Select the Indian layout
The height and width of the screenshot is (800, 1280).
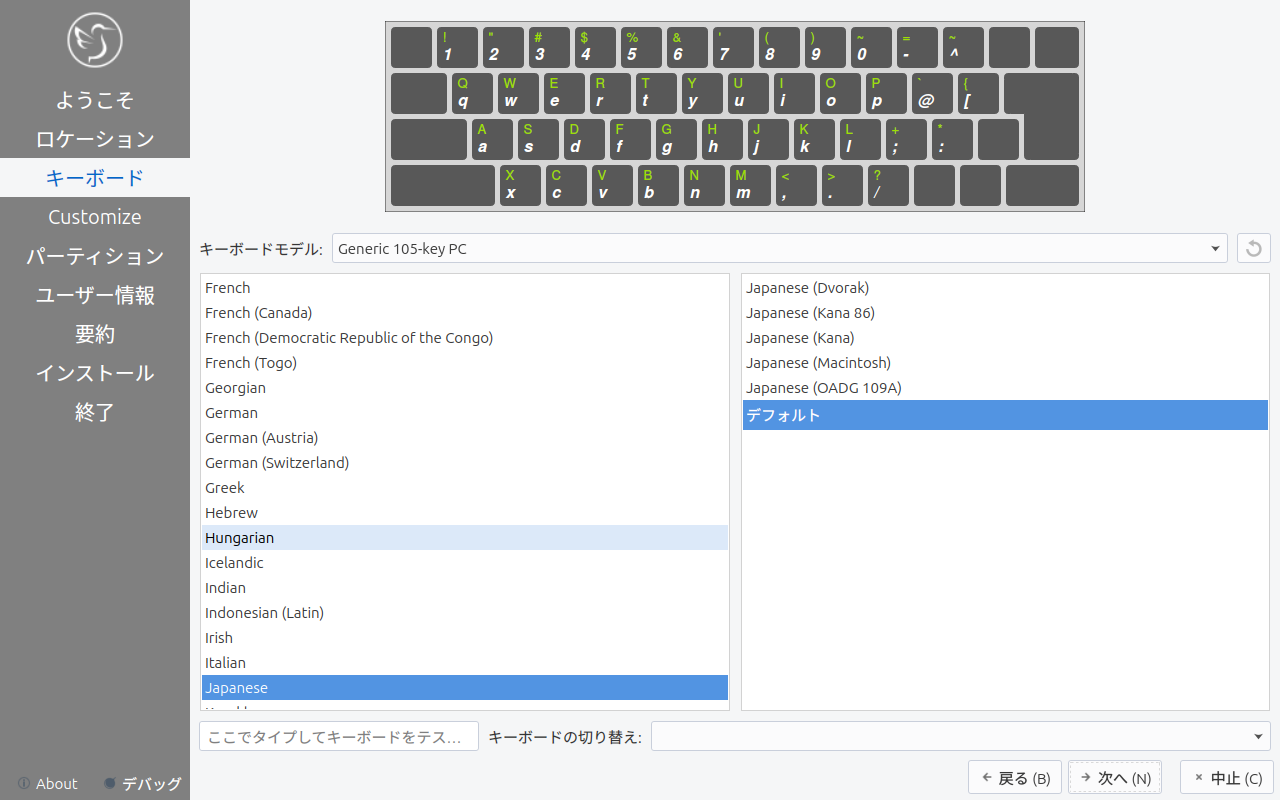465,588
